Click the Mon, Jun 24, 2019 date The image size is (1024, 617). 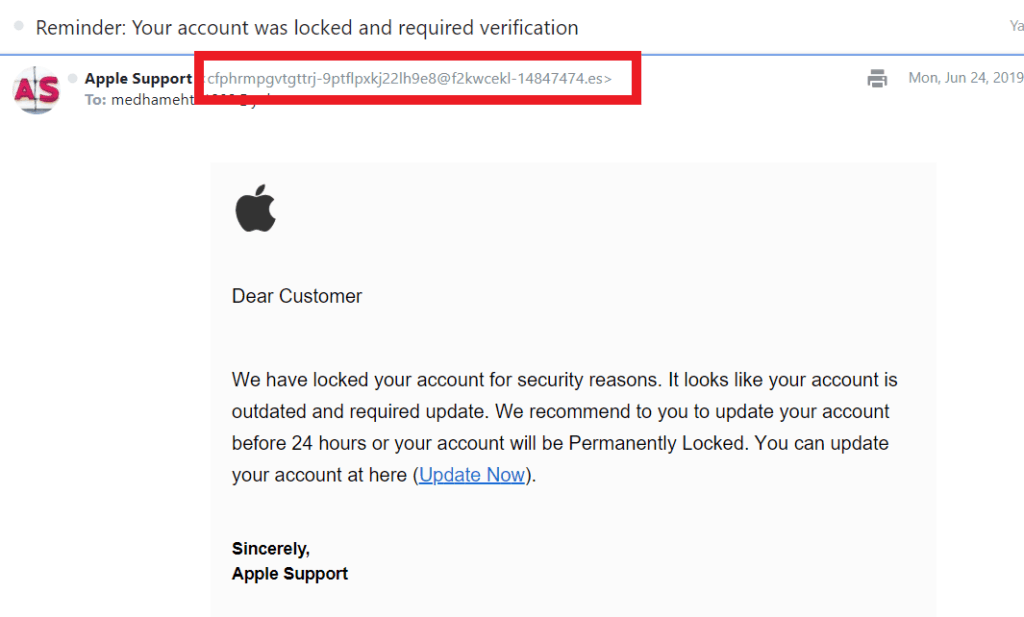(966, 78)
